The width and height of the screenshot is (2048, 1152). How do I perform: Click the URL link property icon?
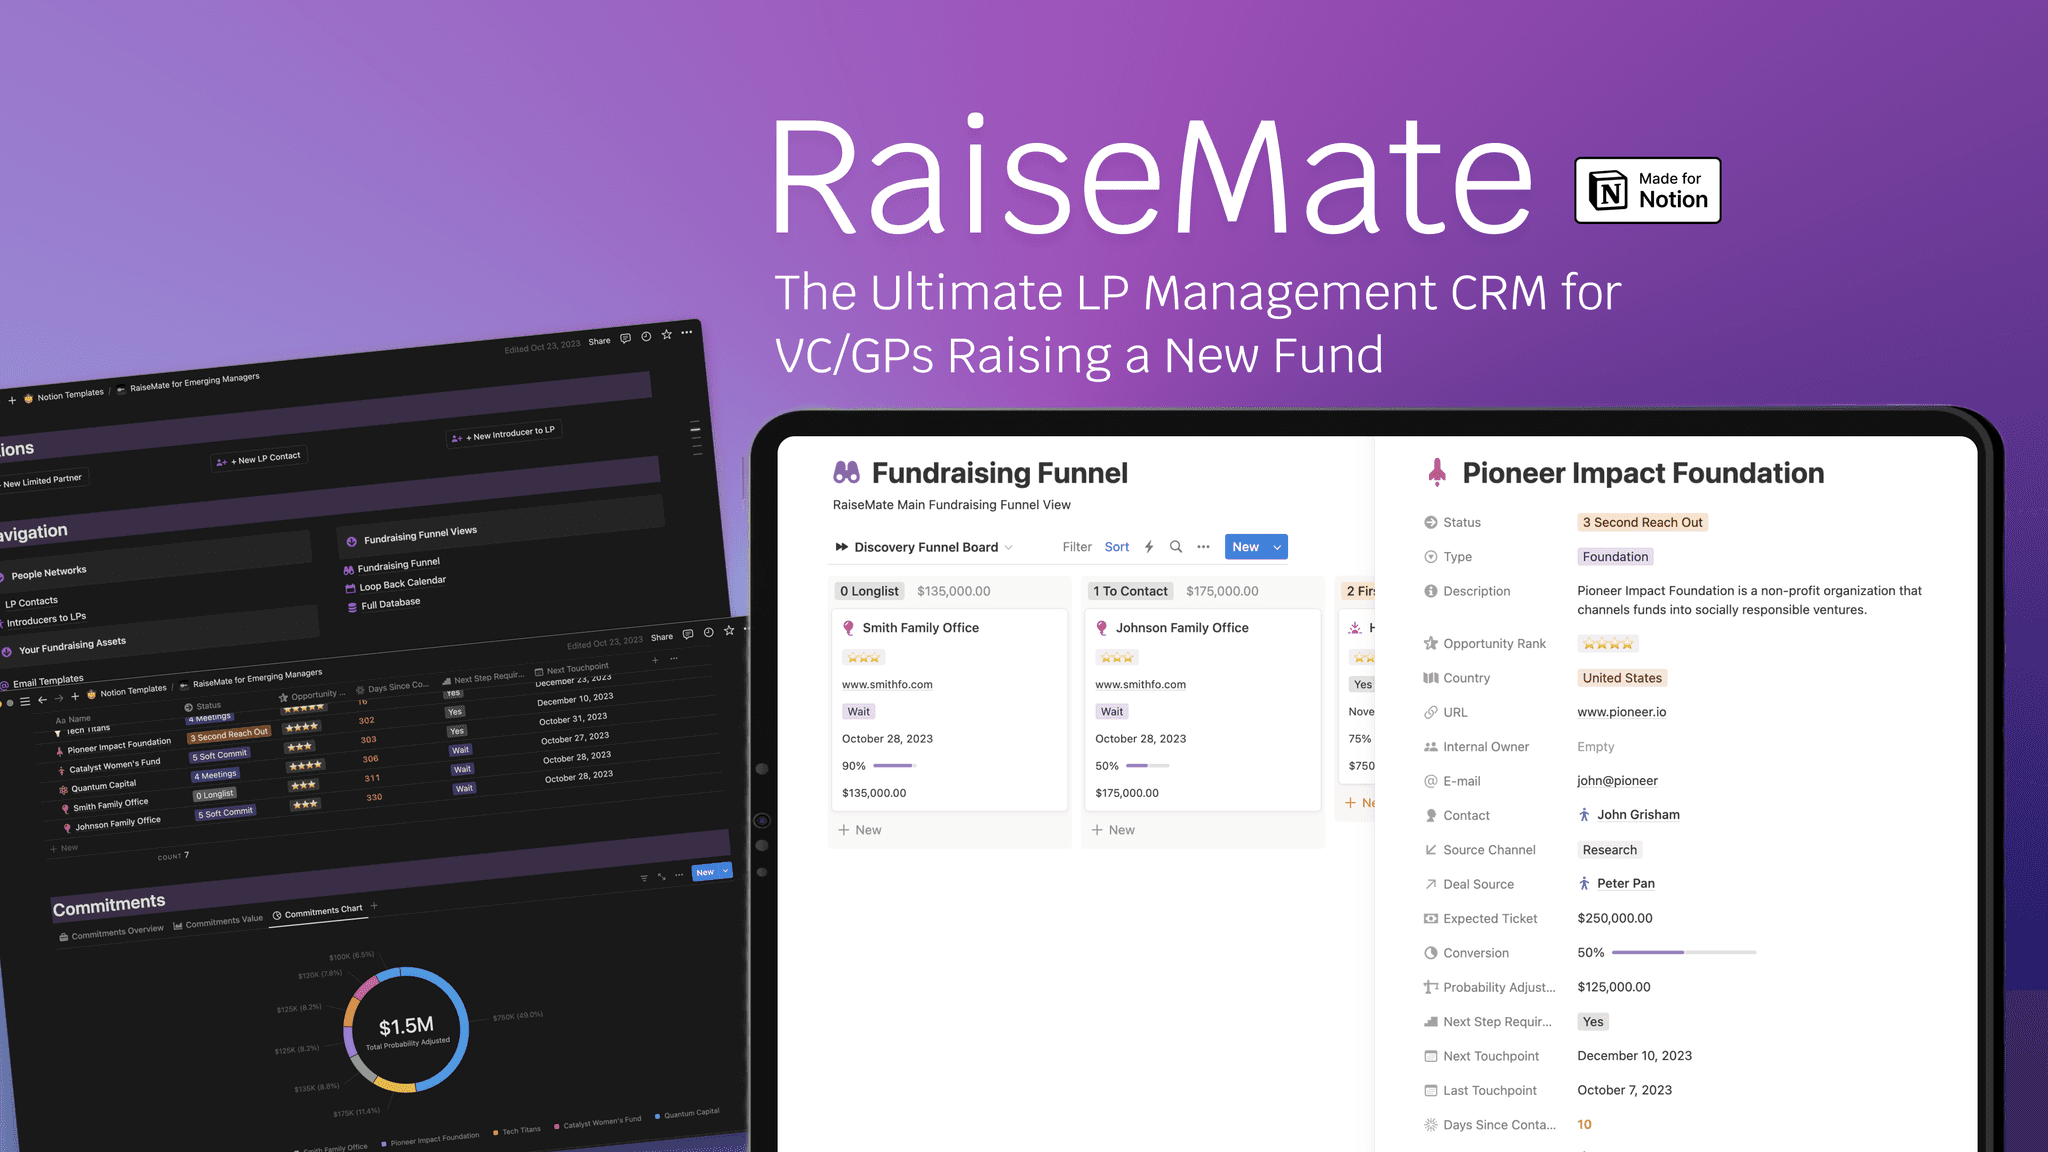click(x=1430, y=712)
